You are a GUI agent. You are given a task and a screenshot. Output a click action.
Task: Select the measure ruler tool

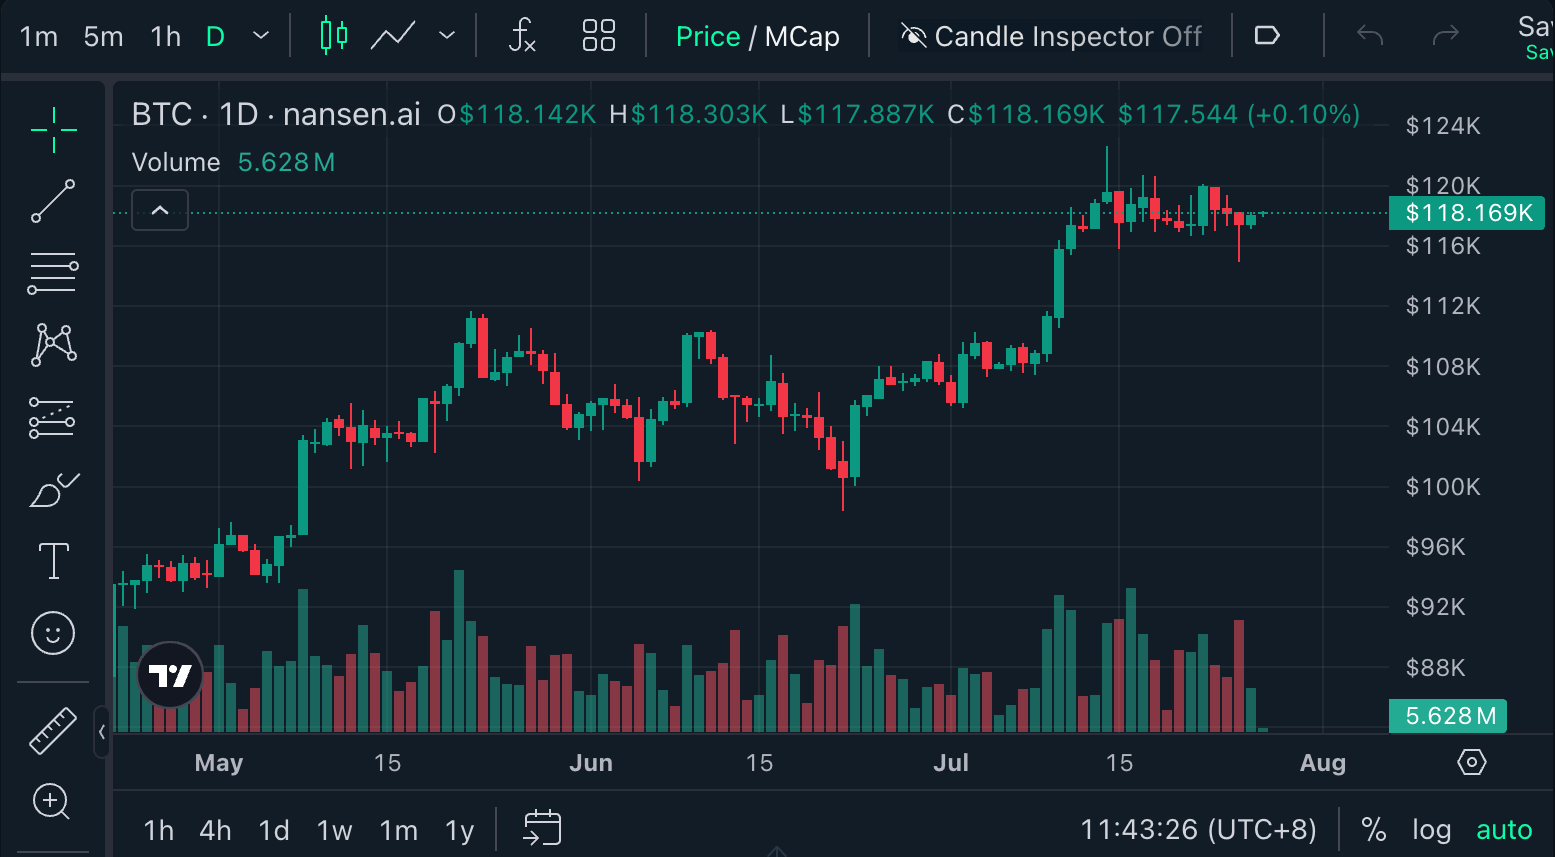coord(52,730)
